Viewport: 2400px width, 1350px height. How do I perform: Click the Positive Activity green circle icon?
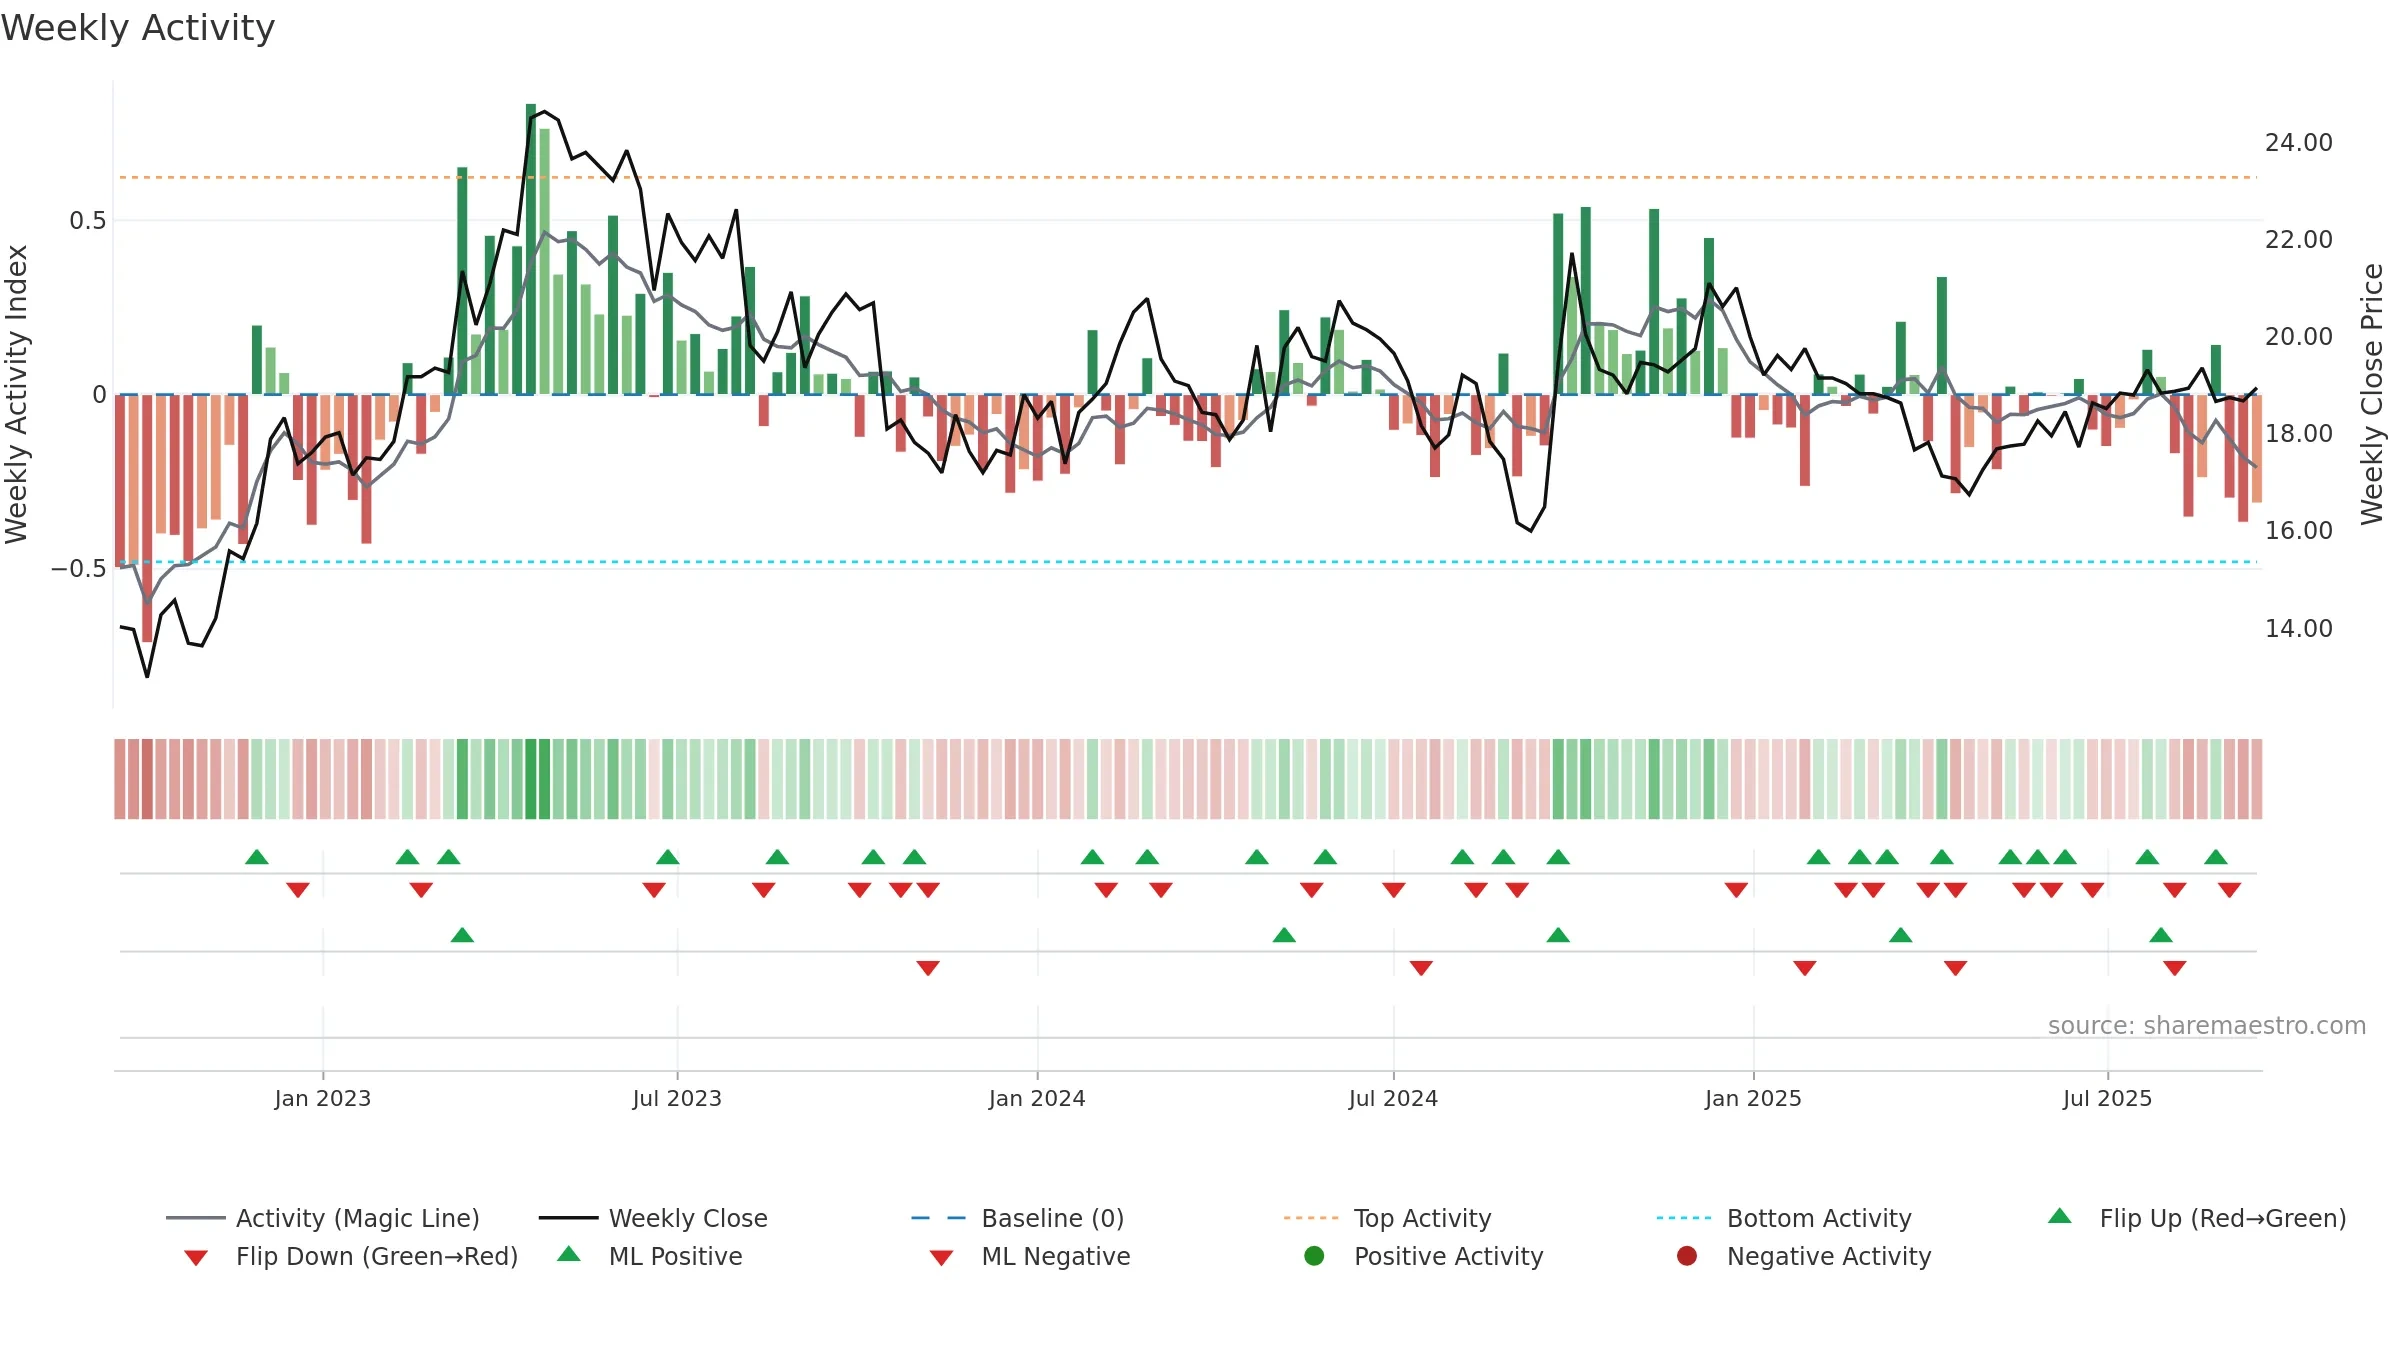click(1314, 1256)
